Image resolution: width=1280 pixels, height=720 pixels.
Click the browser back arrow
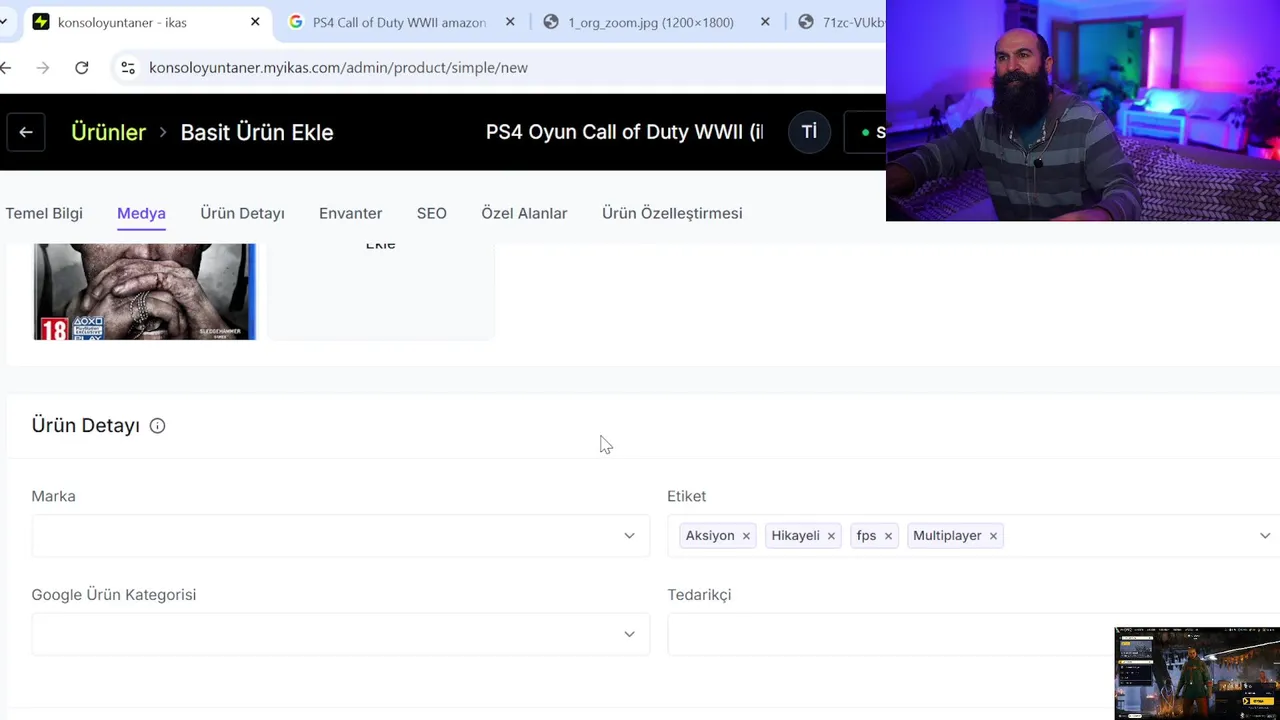coord(6,67)
